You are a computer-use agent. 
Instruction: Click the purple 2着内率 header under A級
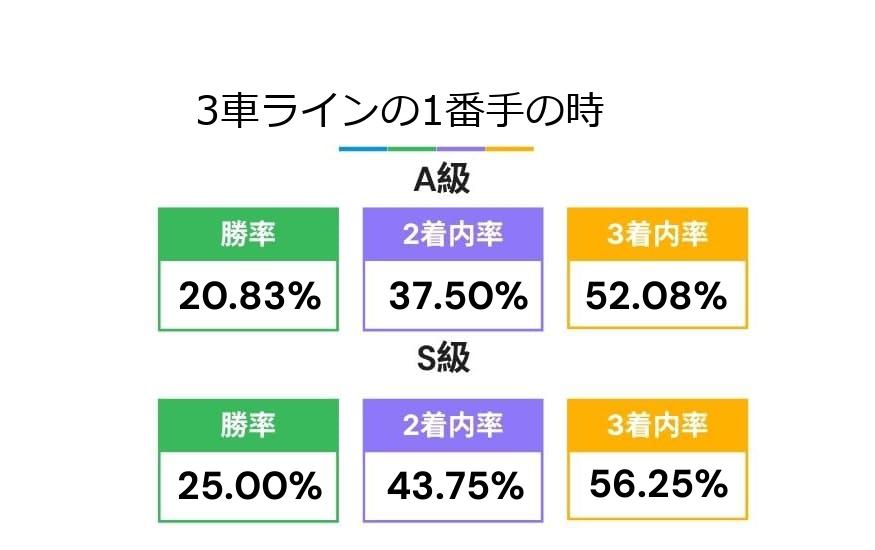pyautogui.click(x=453, y=234)
